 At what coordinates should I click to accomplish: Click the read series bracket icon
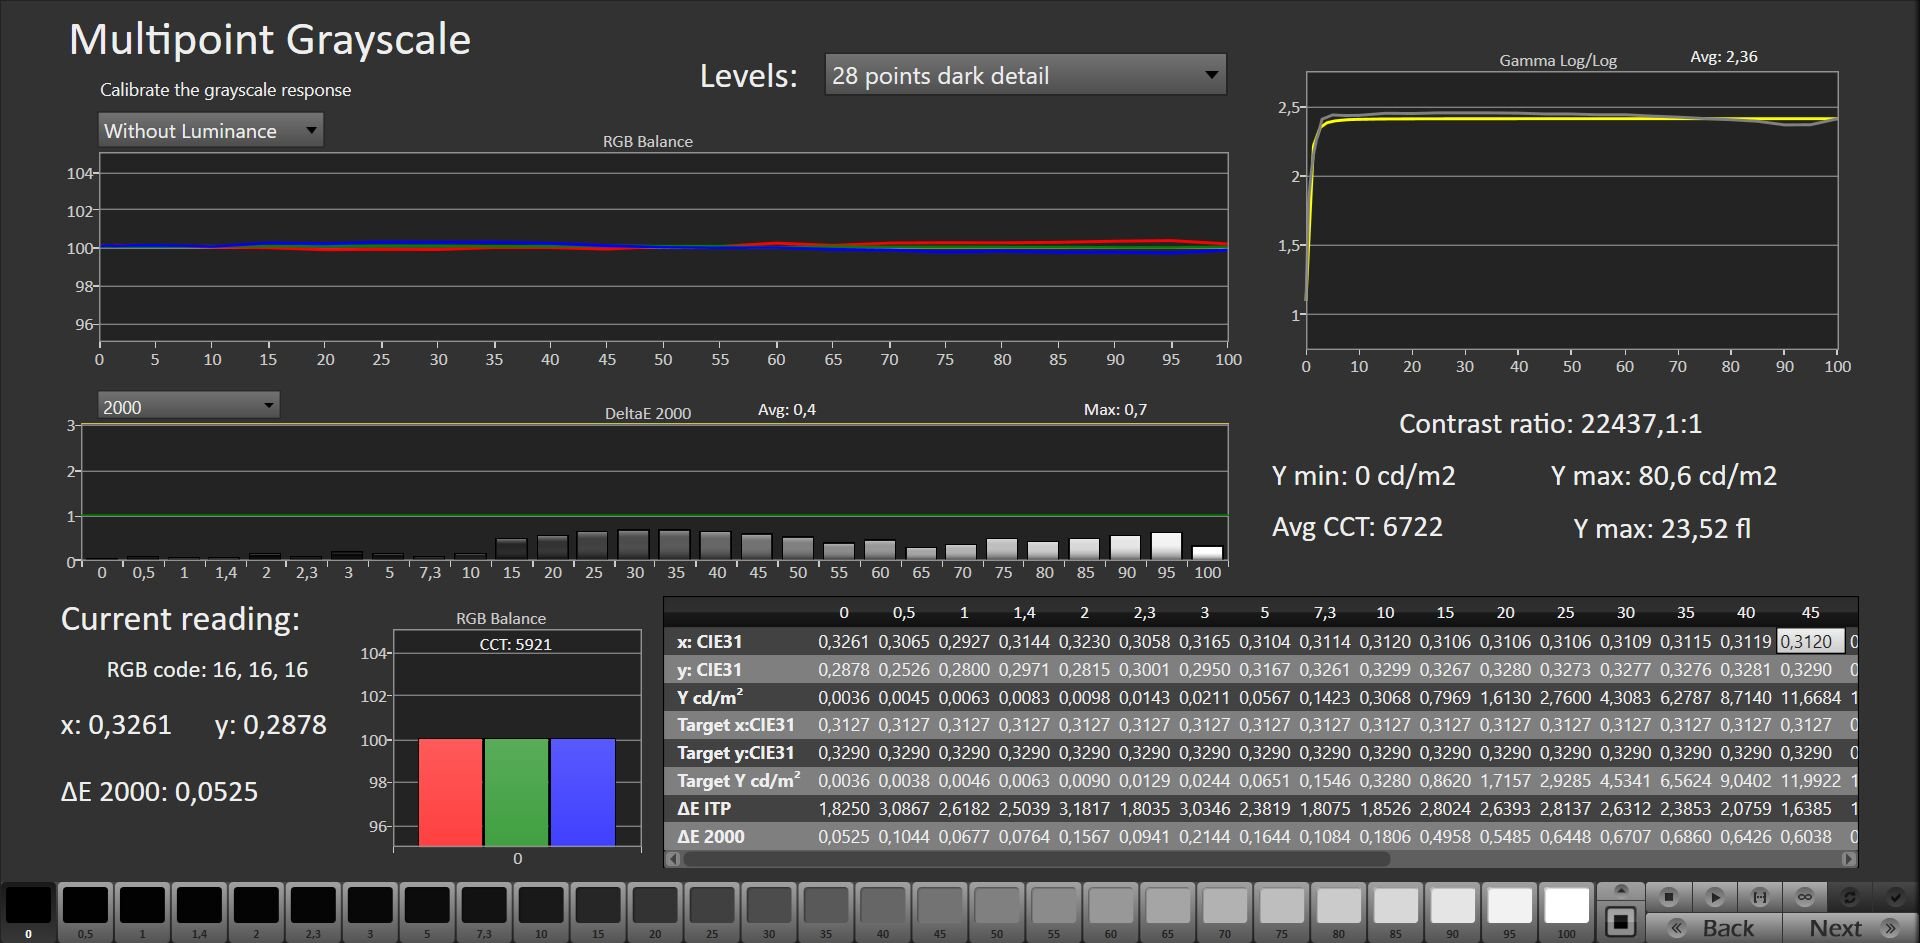point(1760,896)
